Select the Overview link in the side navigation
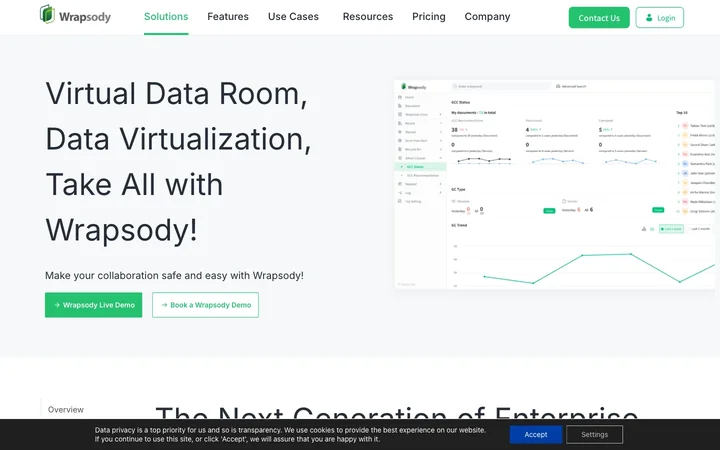This screenshot has width=720, height=450. (x=66, y=409)
